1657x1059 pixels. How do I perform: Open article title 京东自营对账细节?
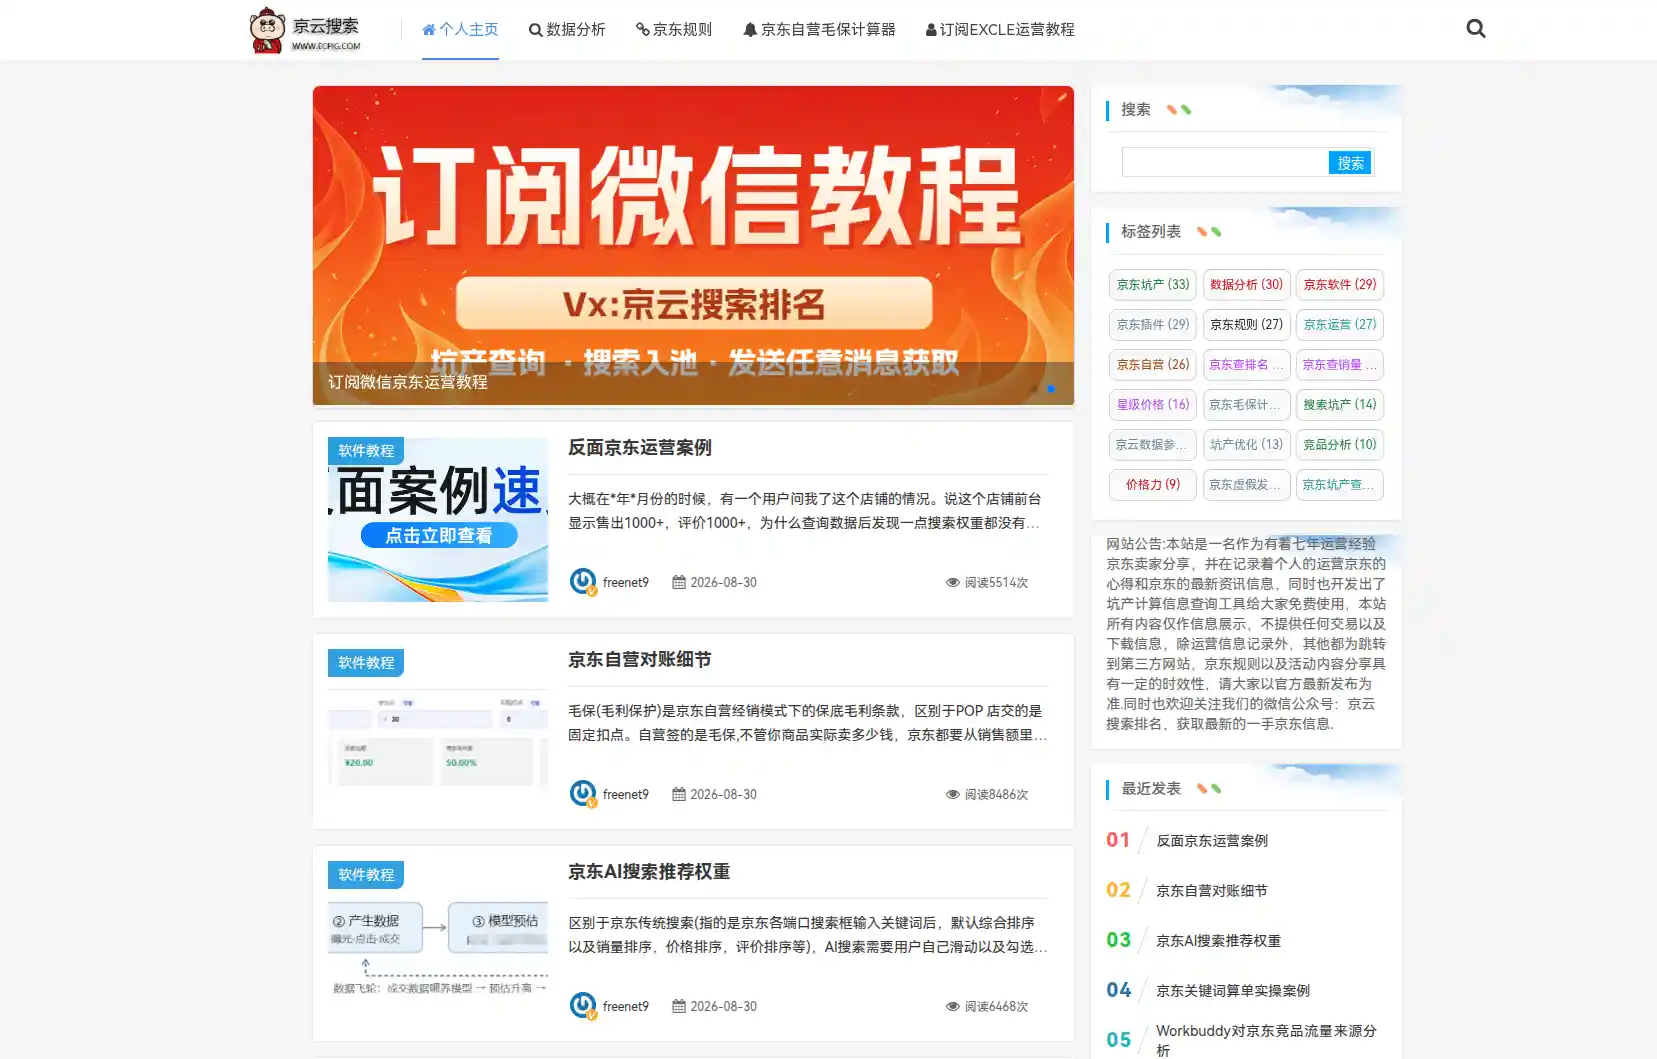[640, 660]
